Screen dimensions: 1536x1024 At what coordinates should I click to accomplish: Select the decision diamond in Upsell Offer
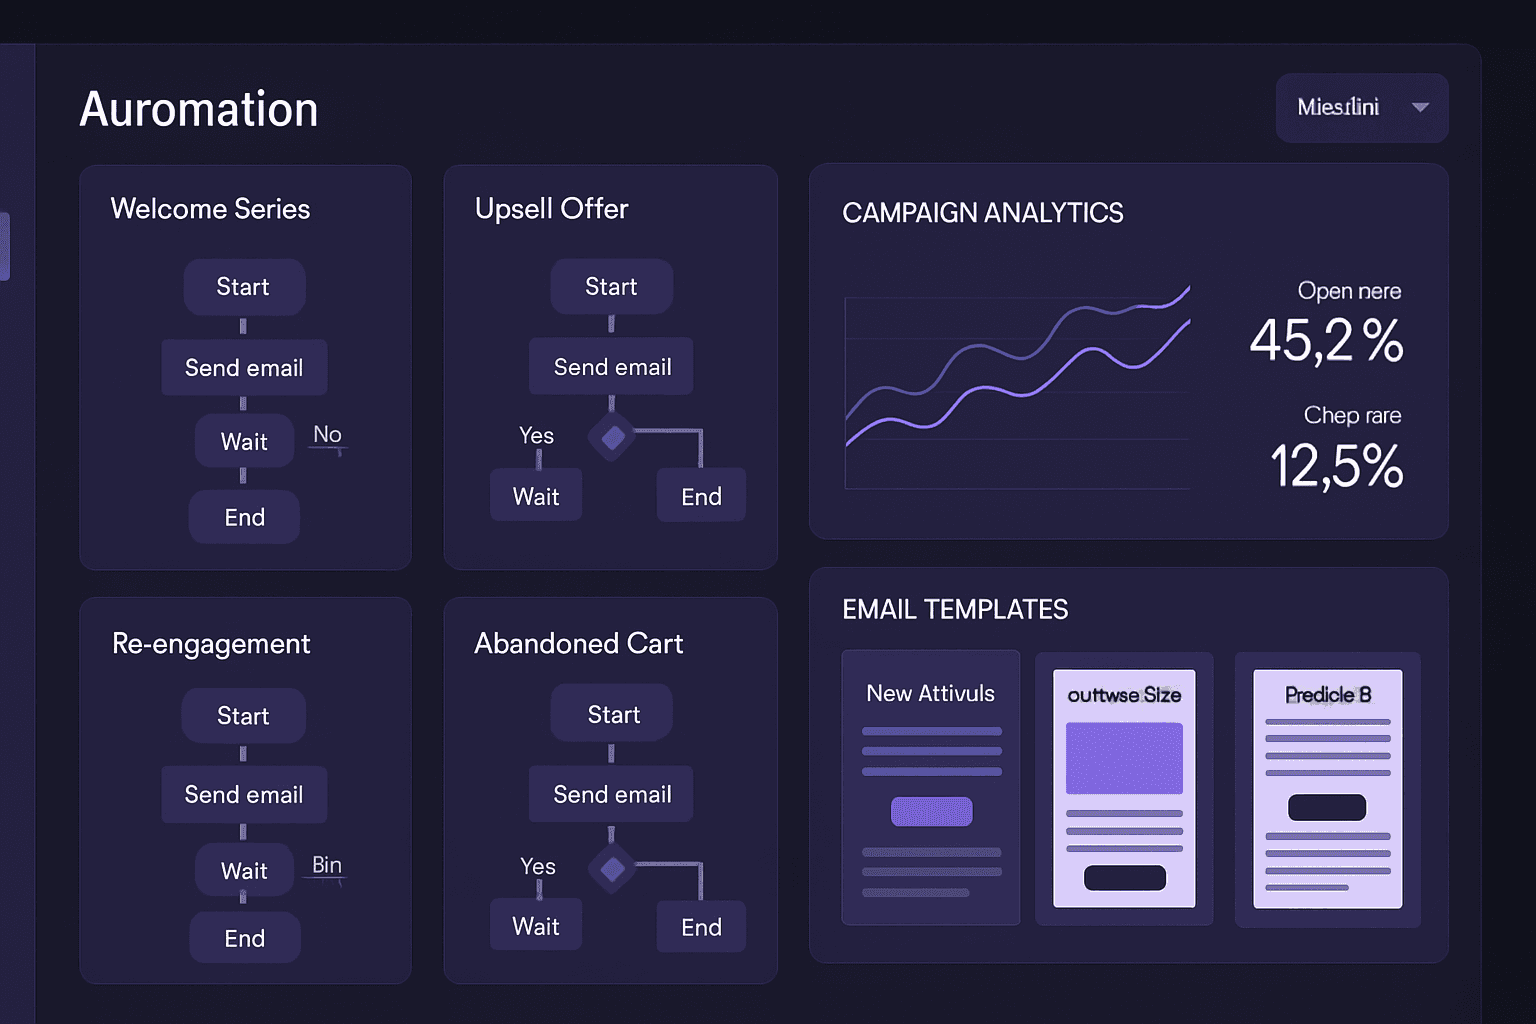(611, 437)
